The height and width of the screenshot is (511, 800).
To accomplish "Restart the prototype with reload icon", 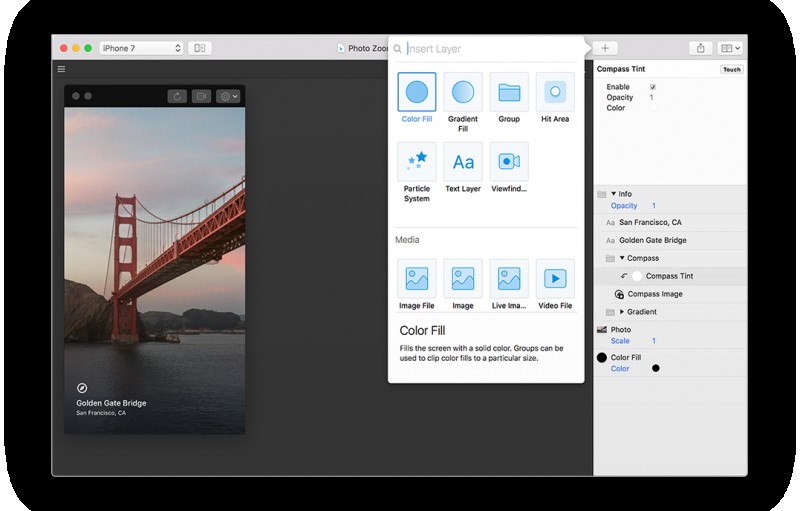I will (x=177, y=96).
